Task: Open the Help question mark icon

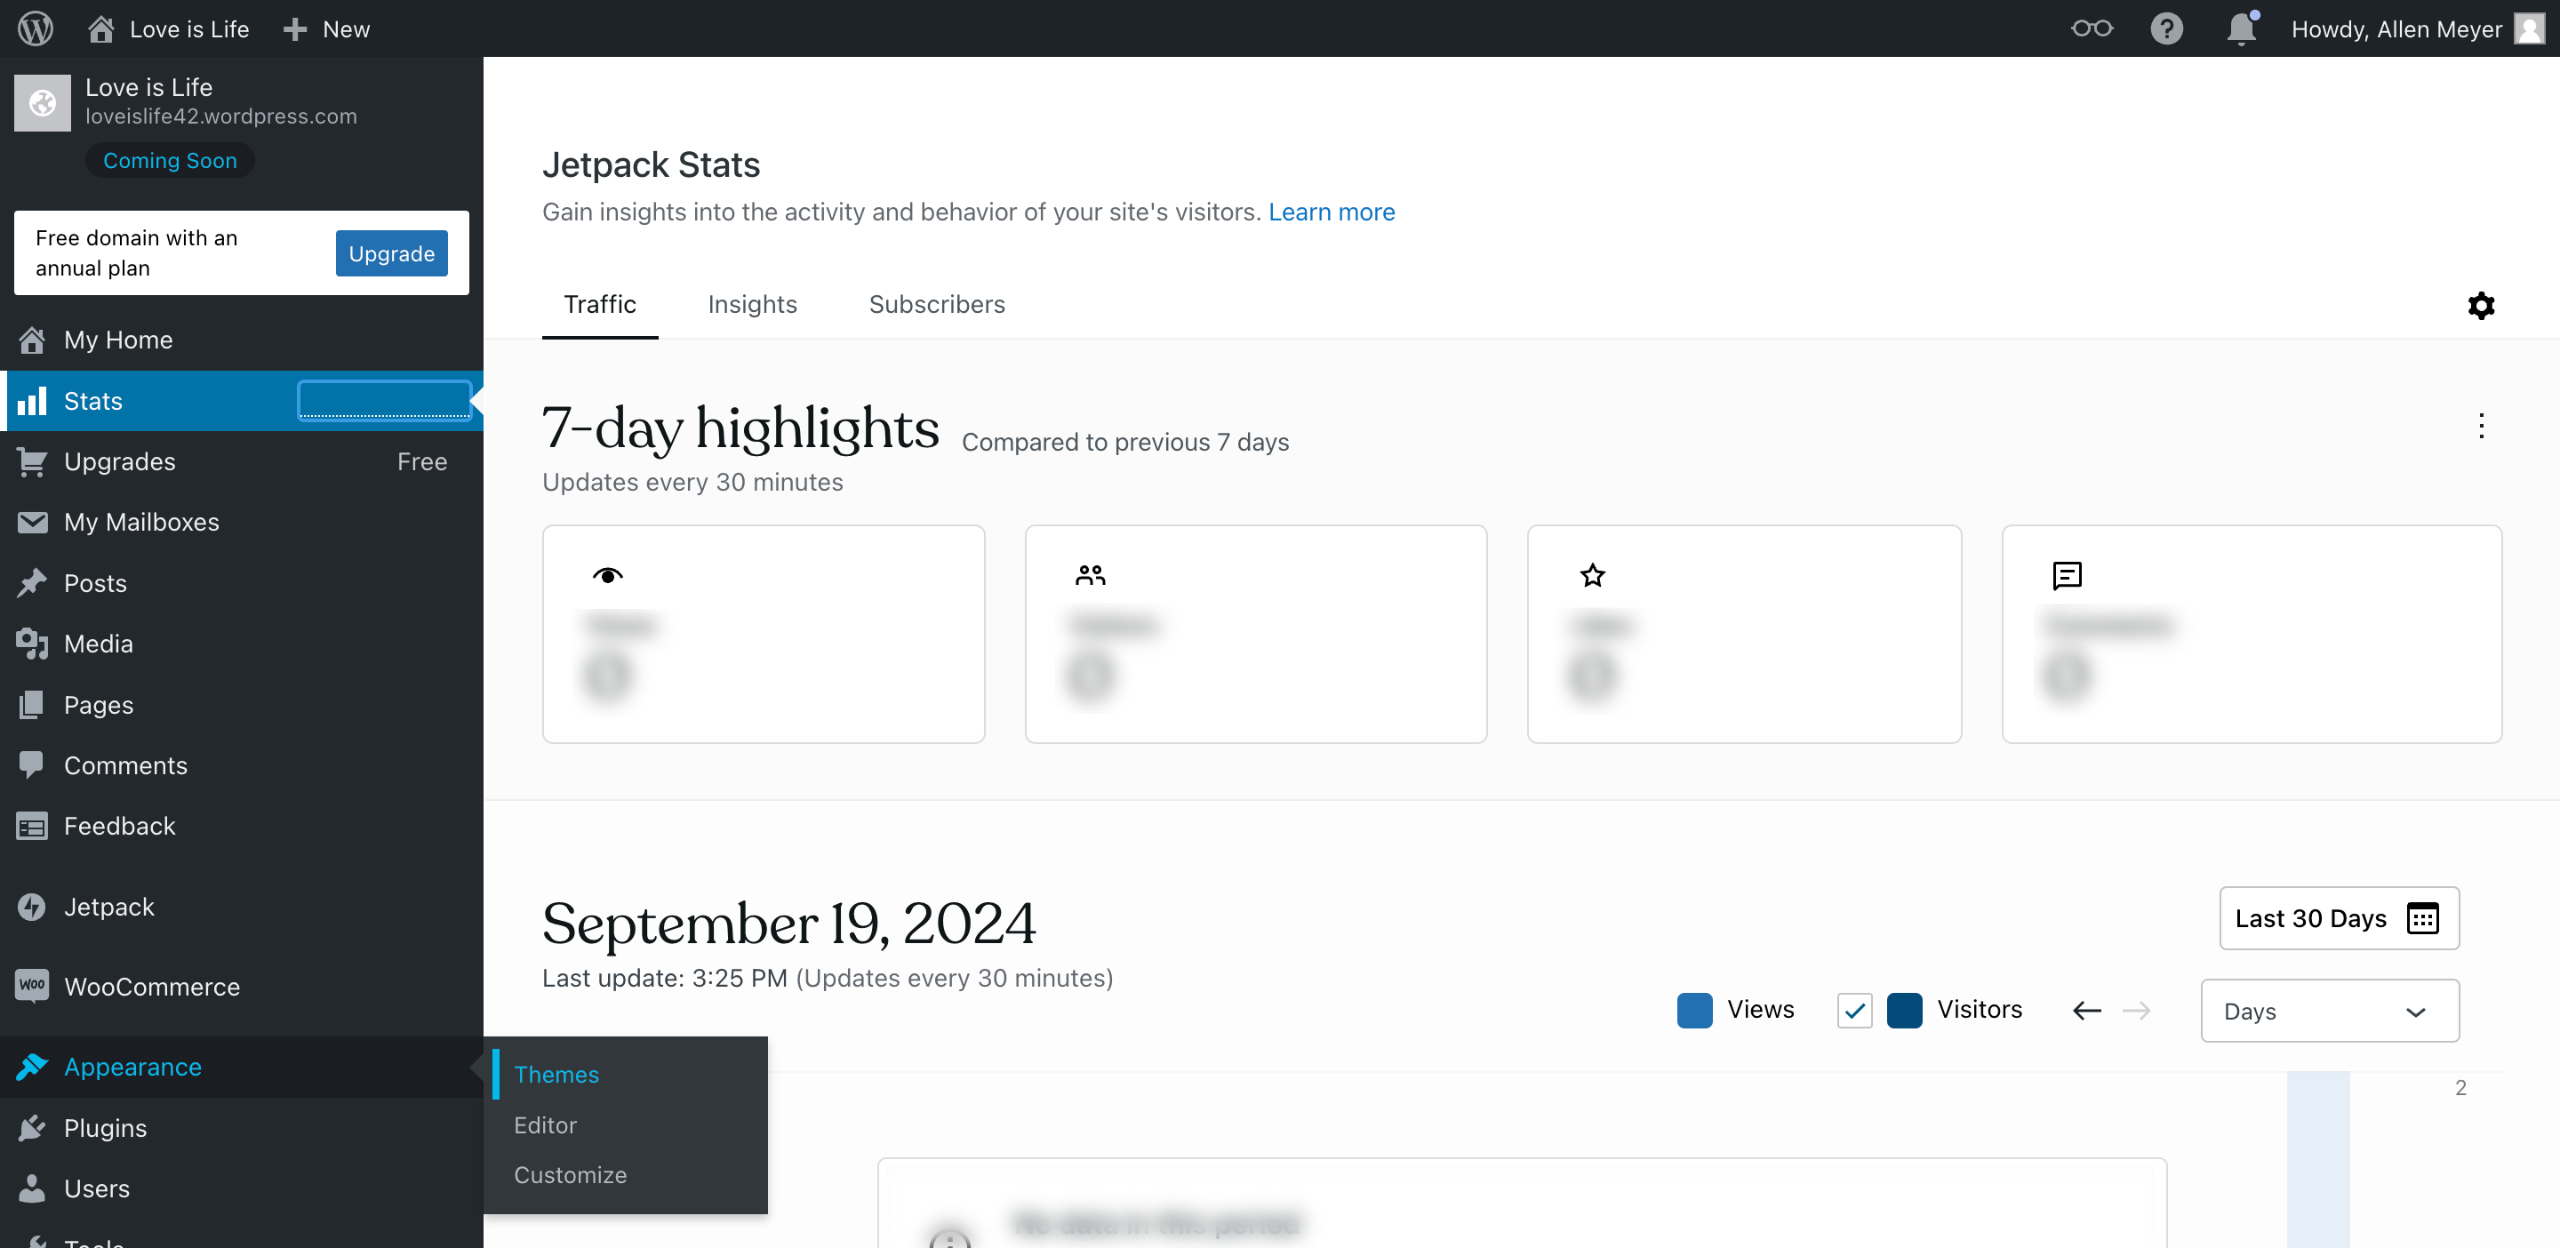Action: tap(2166, 28)
